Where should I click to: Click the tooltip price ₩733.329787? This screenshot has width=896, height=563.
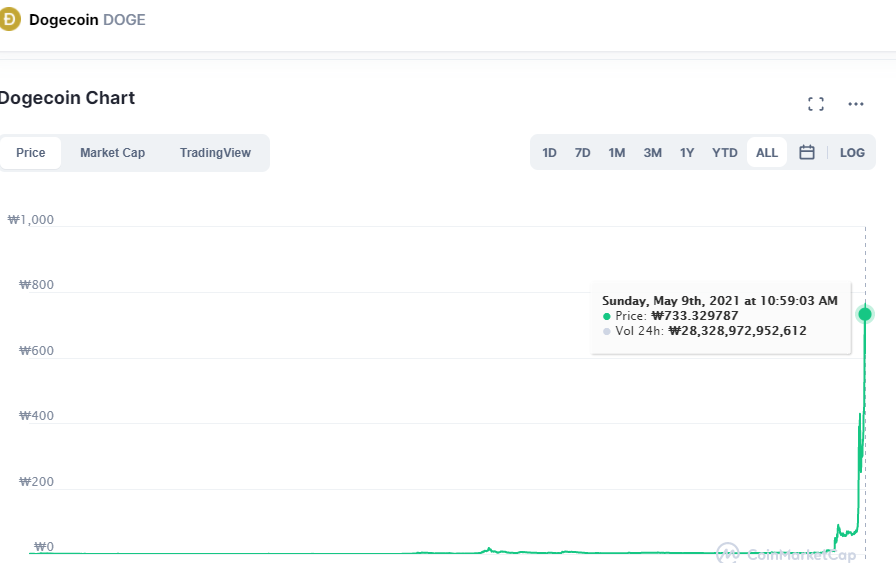point(695,316)
